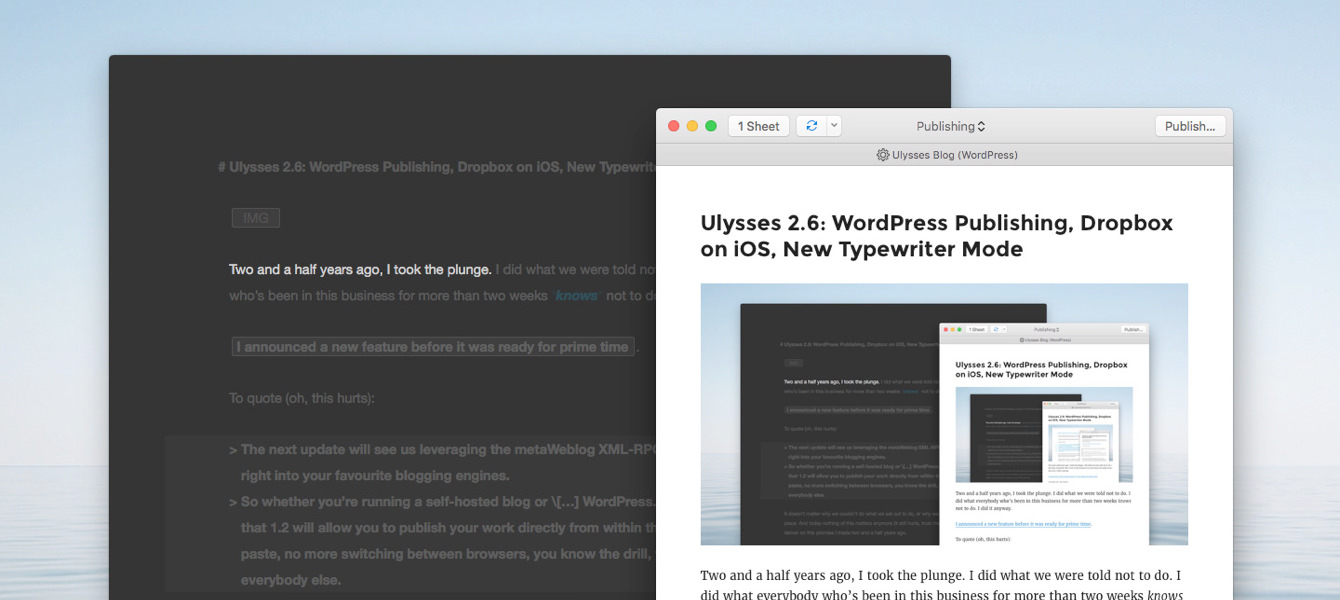Click 'Two and a half years ago' sentence in editor
The image size is (1340, 600).
pos(360,270)
